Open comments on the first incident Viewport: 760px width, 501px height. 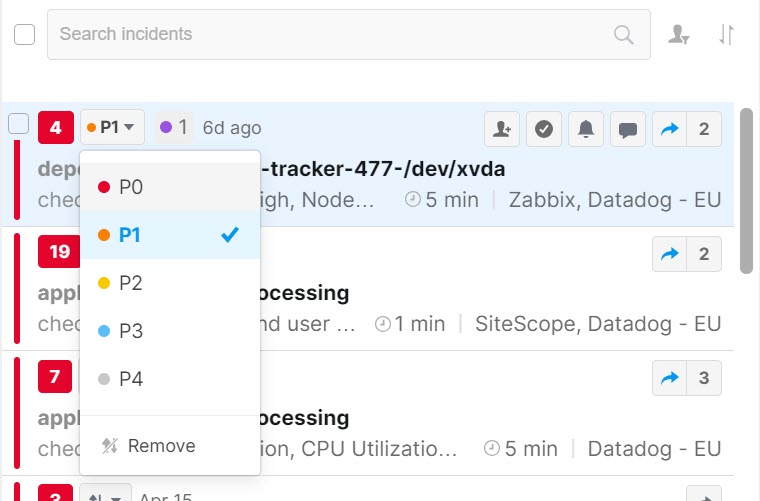click(628, 129)
